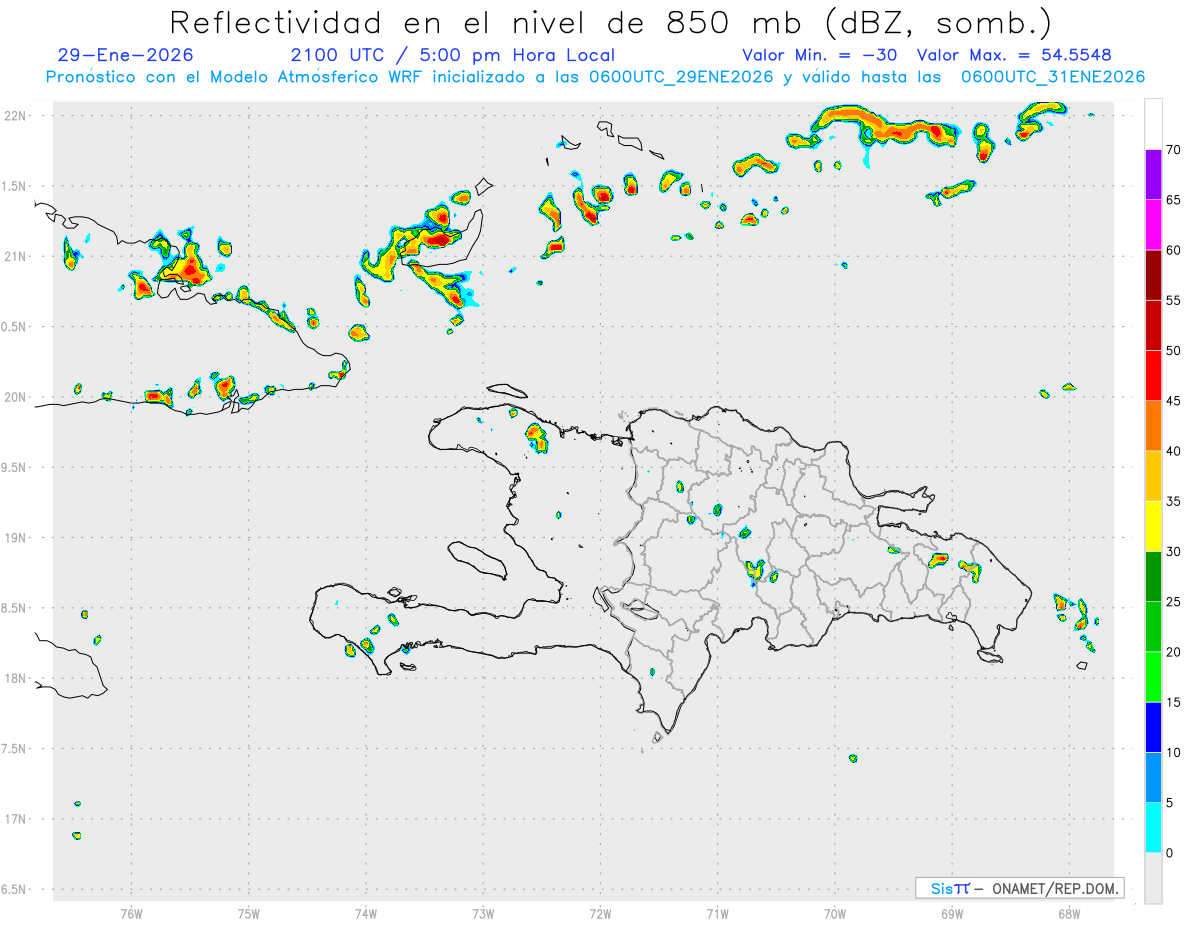The width and height of the screenshot is (1200, 927).
Task: Click the '22N' latitude label
Action: [x=16, y=116]
